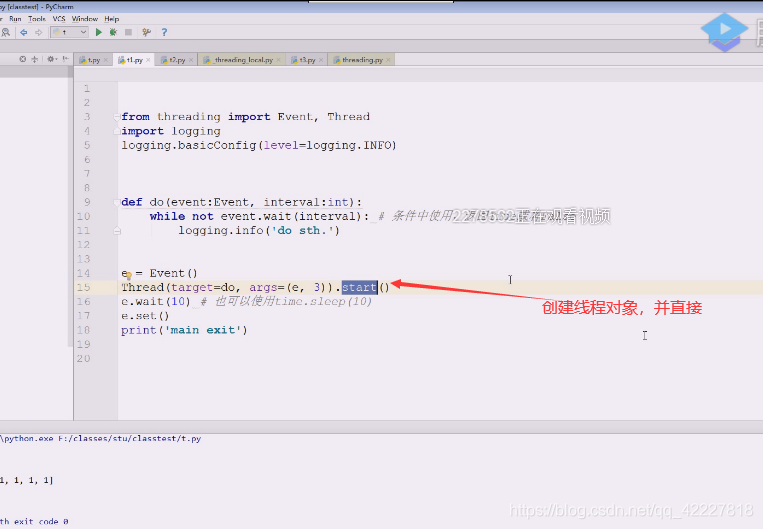Click fold end marker on line 11

pyautogui.click(x=117, y=231)
